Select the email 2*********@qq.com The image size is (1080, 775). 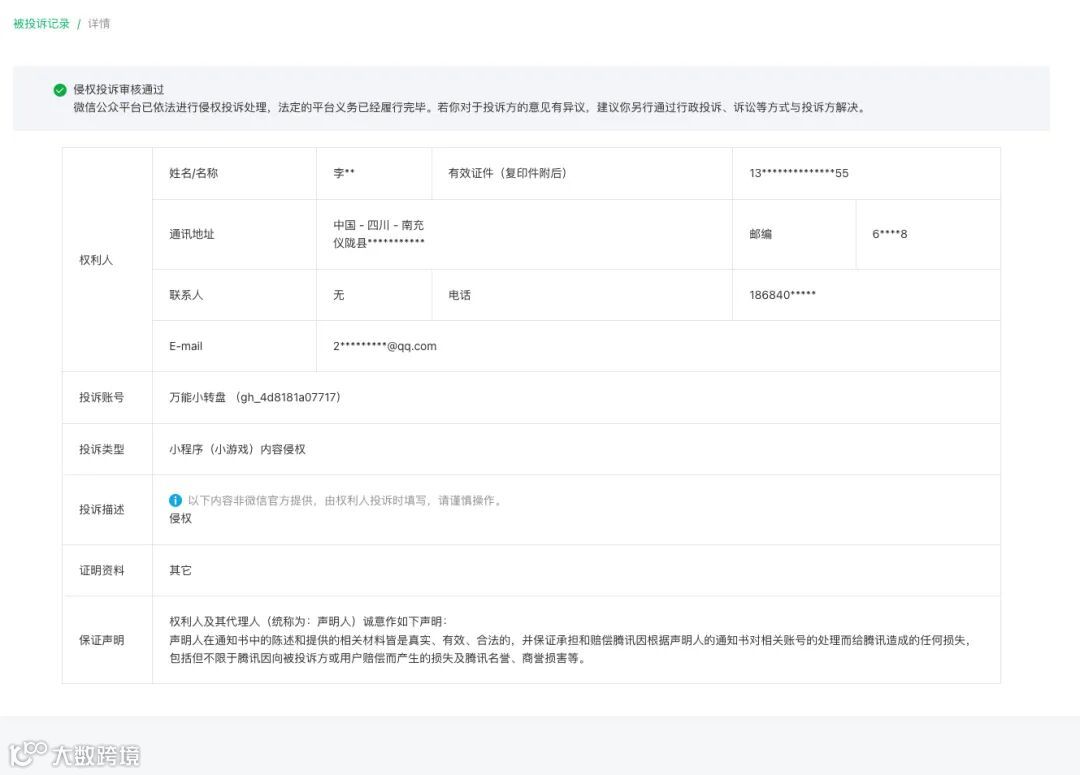(385, 347)
